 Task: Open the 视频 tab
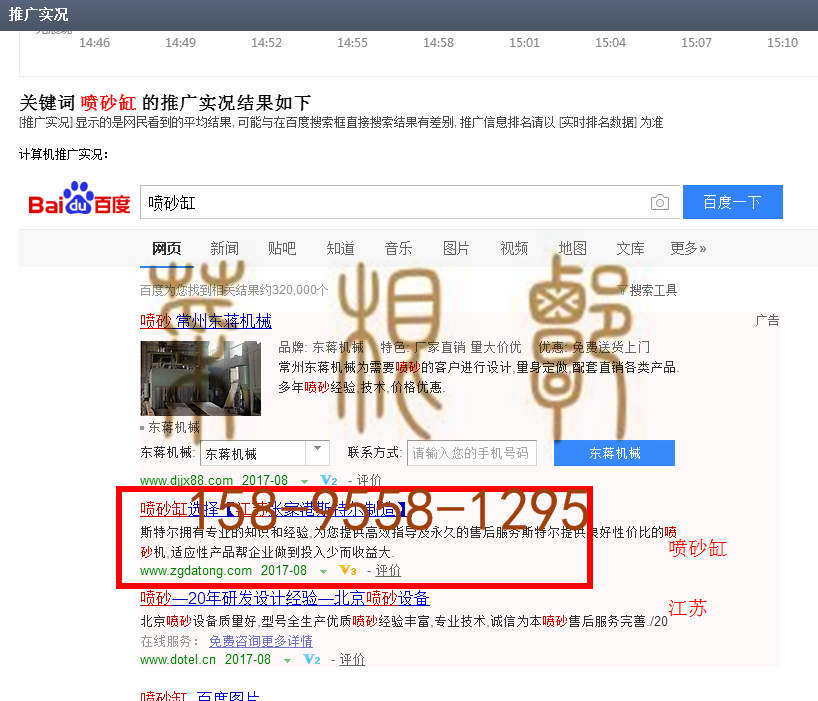point(514,248)
